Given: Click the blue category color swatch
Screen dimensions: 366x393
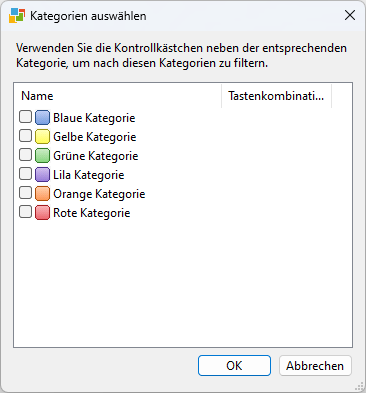Looking at the screenshot, I should (x=42, y=117).
